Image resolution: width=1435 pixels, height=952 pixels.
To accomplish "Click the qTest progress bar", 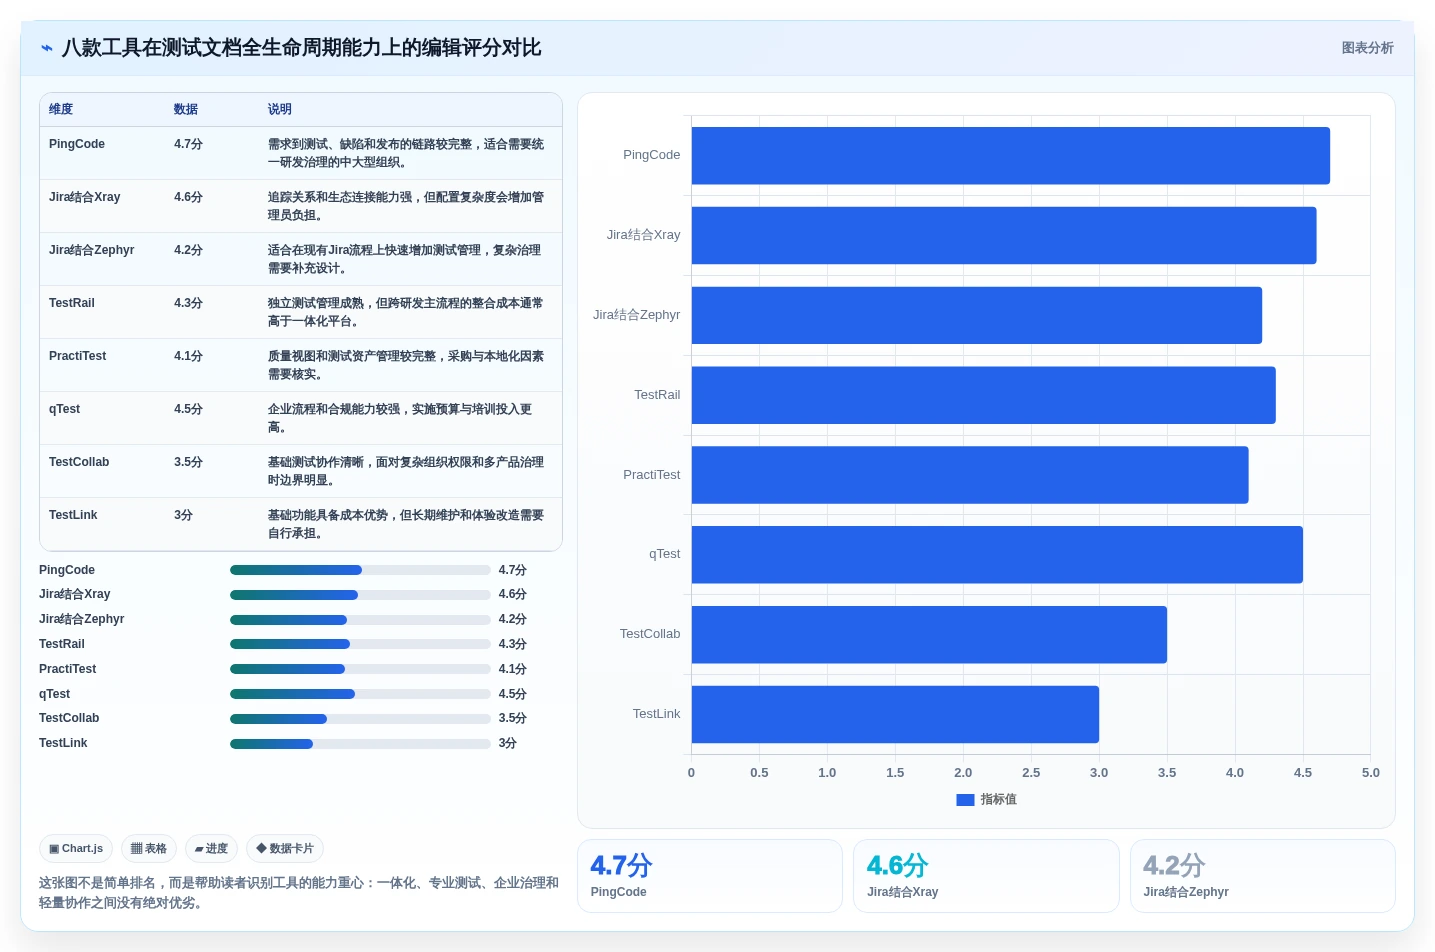I will (360, 694).
